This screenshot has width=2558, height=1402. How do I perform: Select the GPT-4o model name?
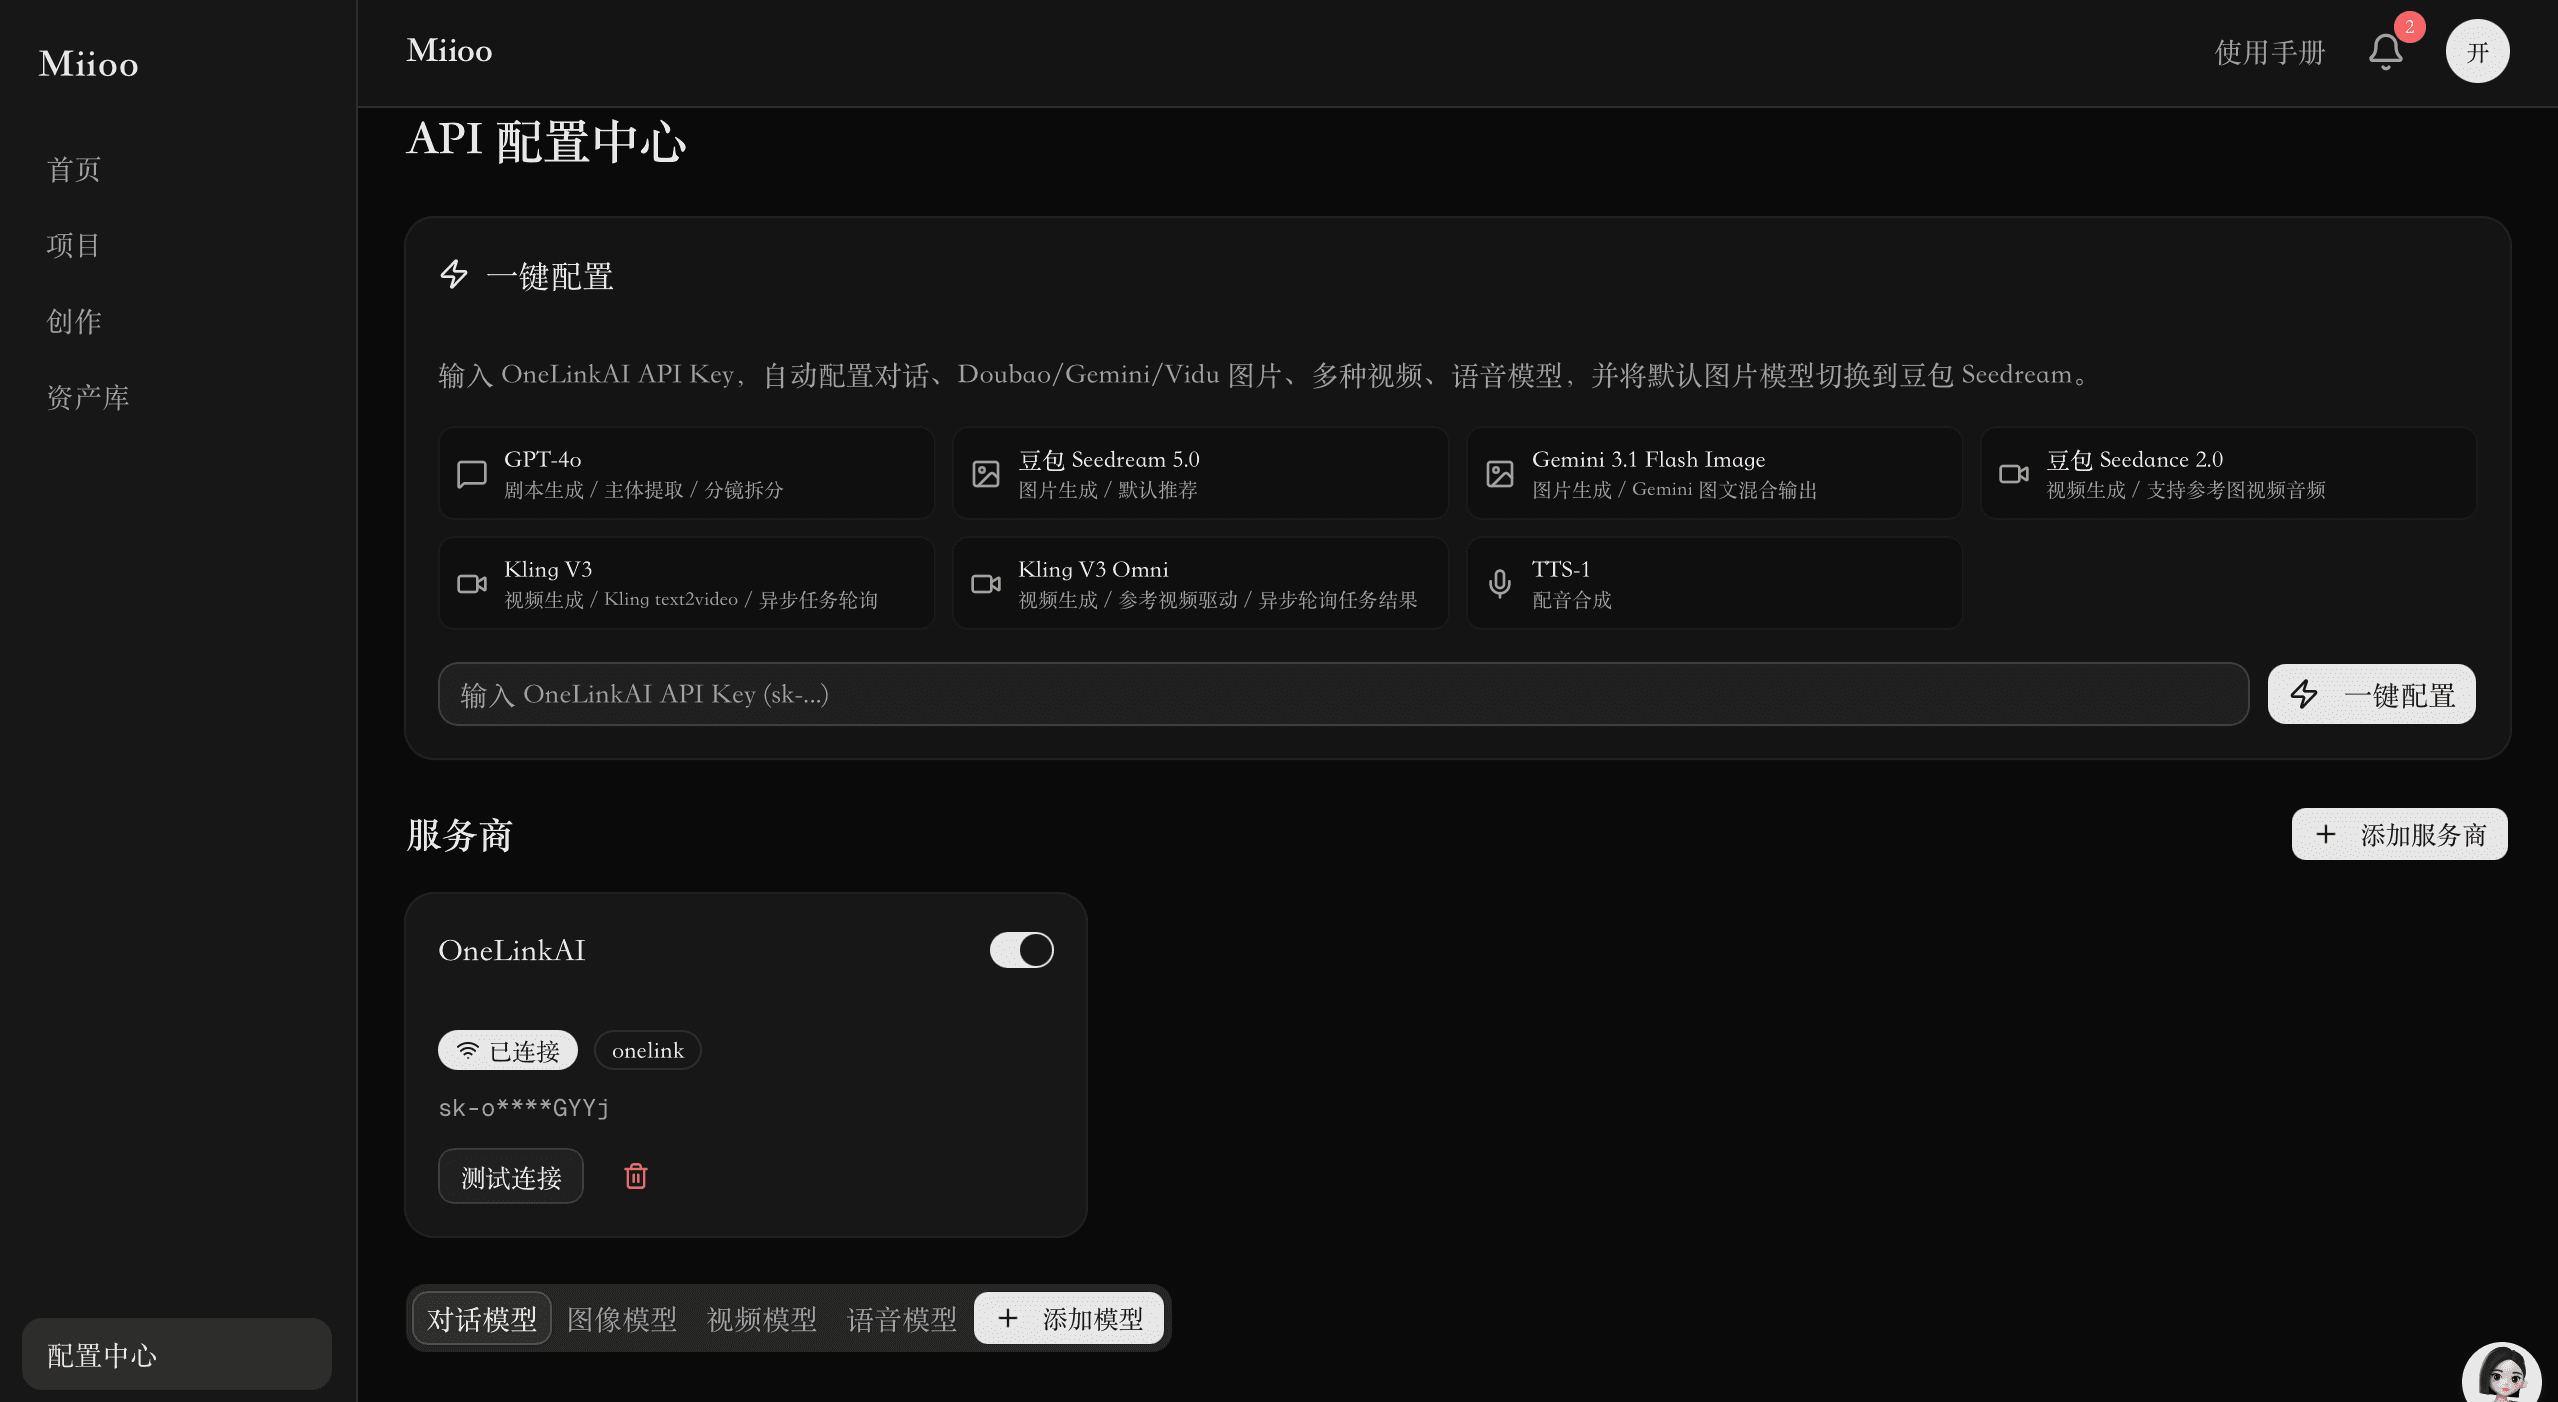543,459
